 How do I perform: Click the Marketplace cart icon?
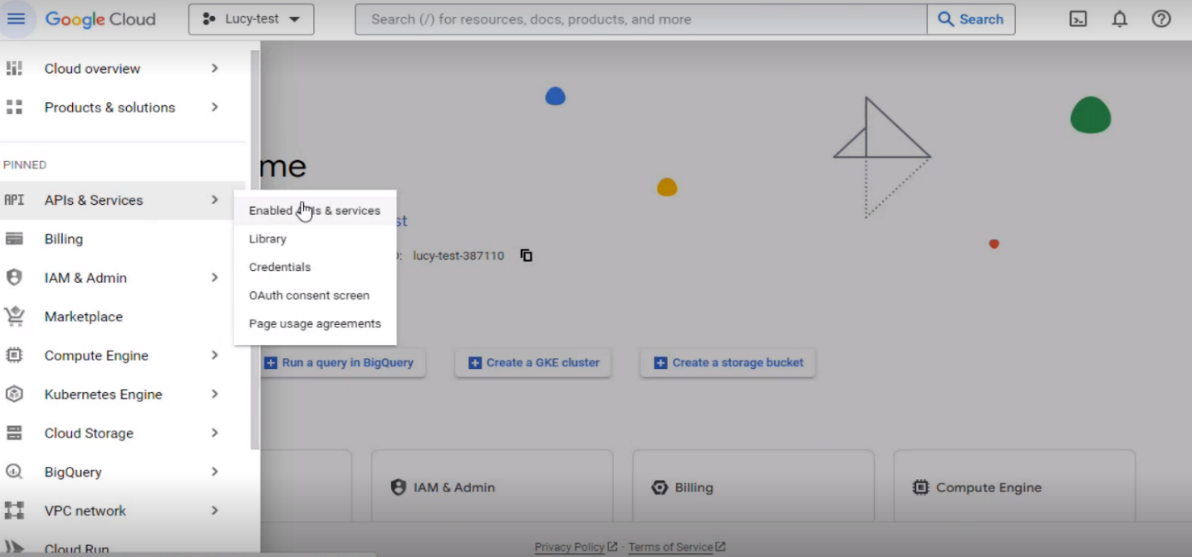14,316
